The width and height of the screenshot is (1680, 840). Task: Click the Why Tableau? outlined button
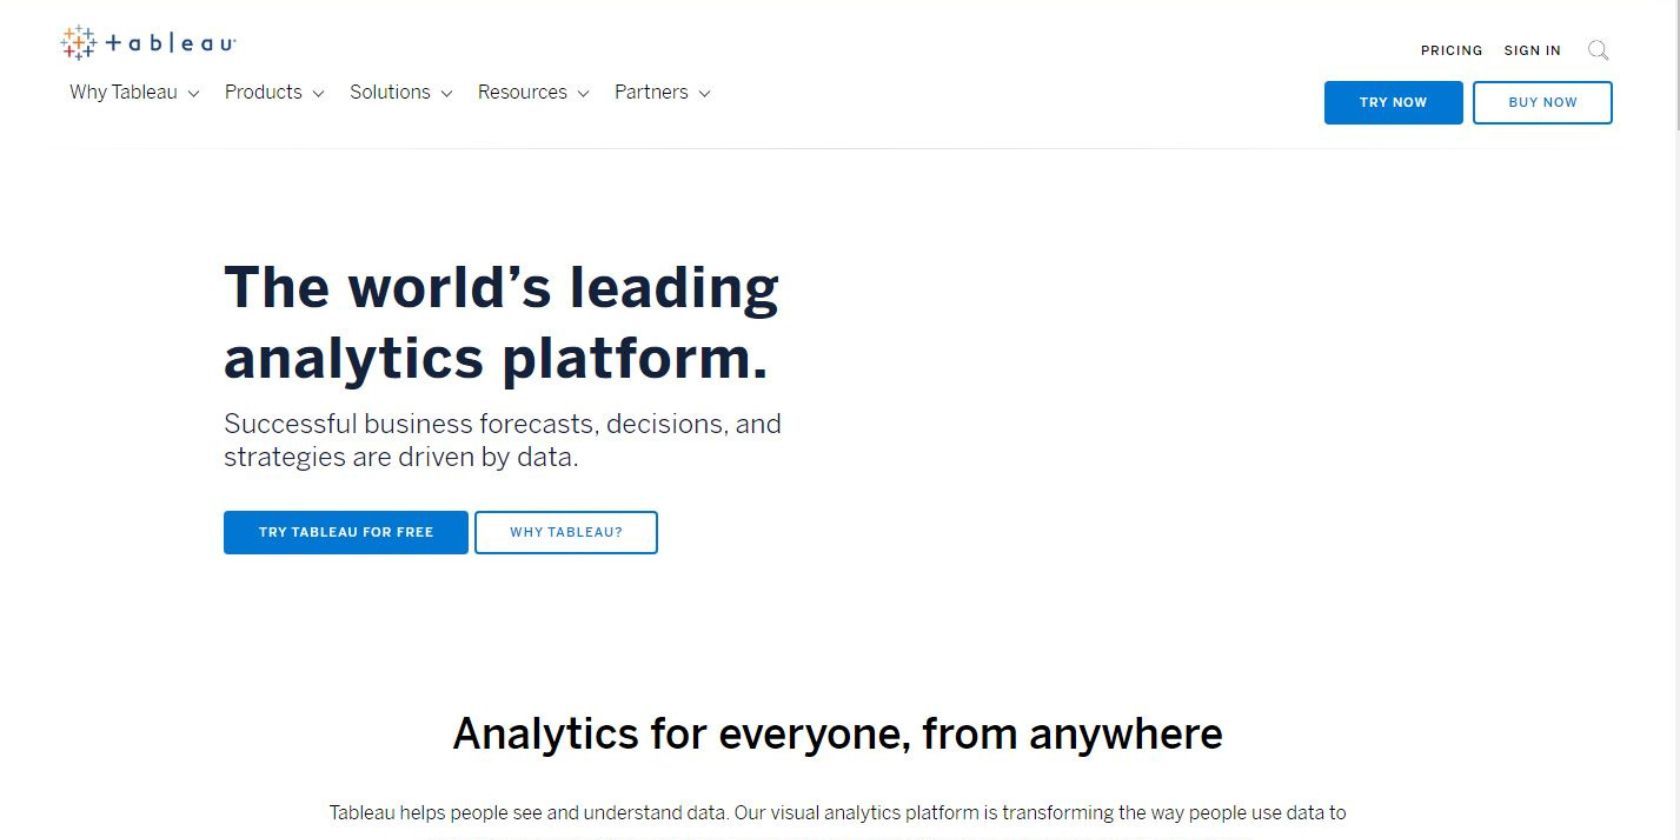(566, 532)
